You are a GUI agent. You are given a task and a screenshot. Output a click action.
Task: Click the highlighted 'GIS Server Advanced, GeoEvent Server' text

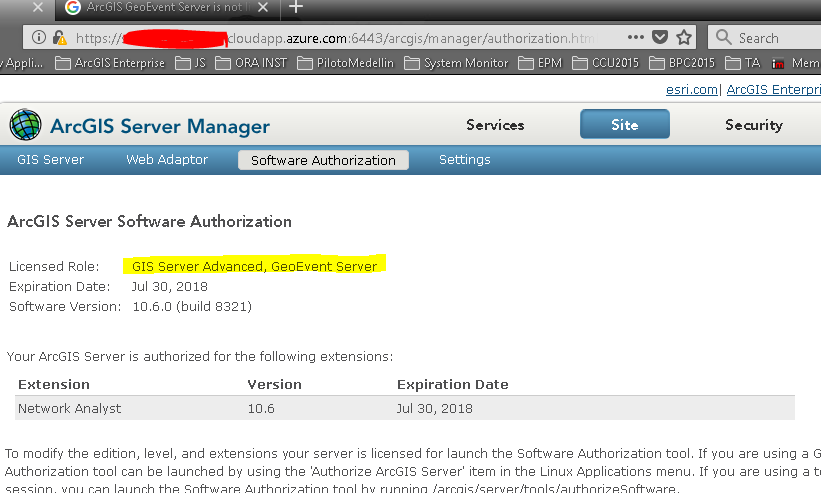[254, 266]
